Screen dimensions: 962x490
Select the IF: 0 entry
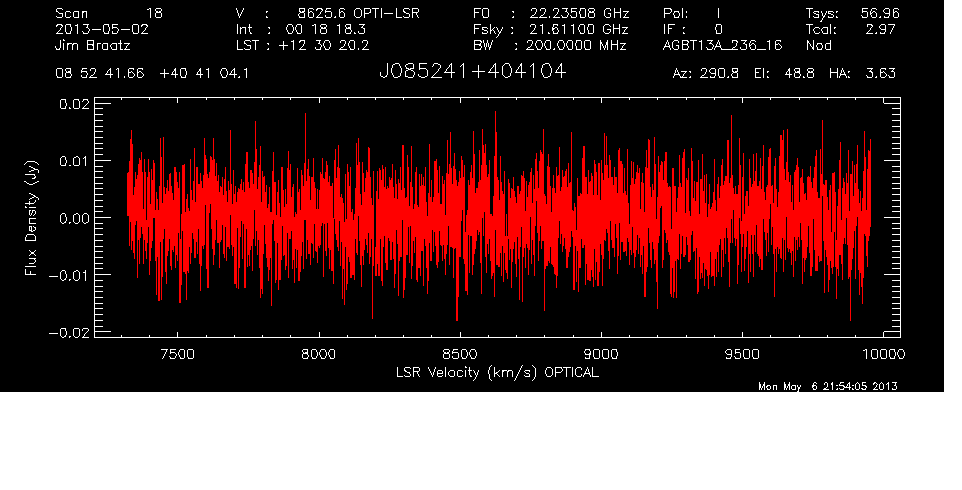[x=693, y=29]
